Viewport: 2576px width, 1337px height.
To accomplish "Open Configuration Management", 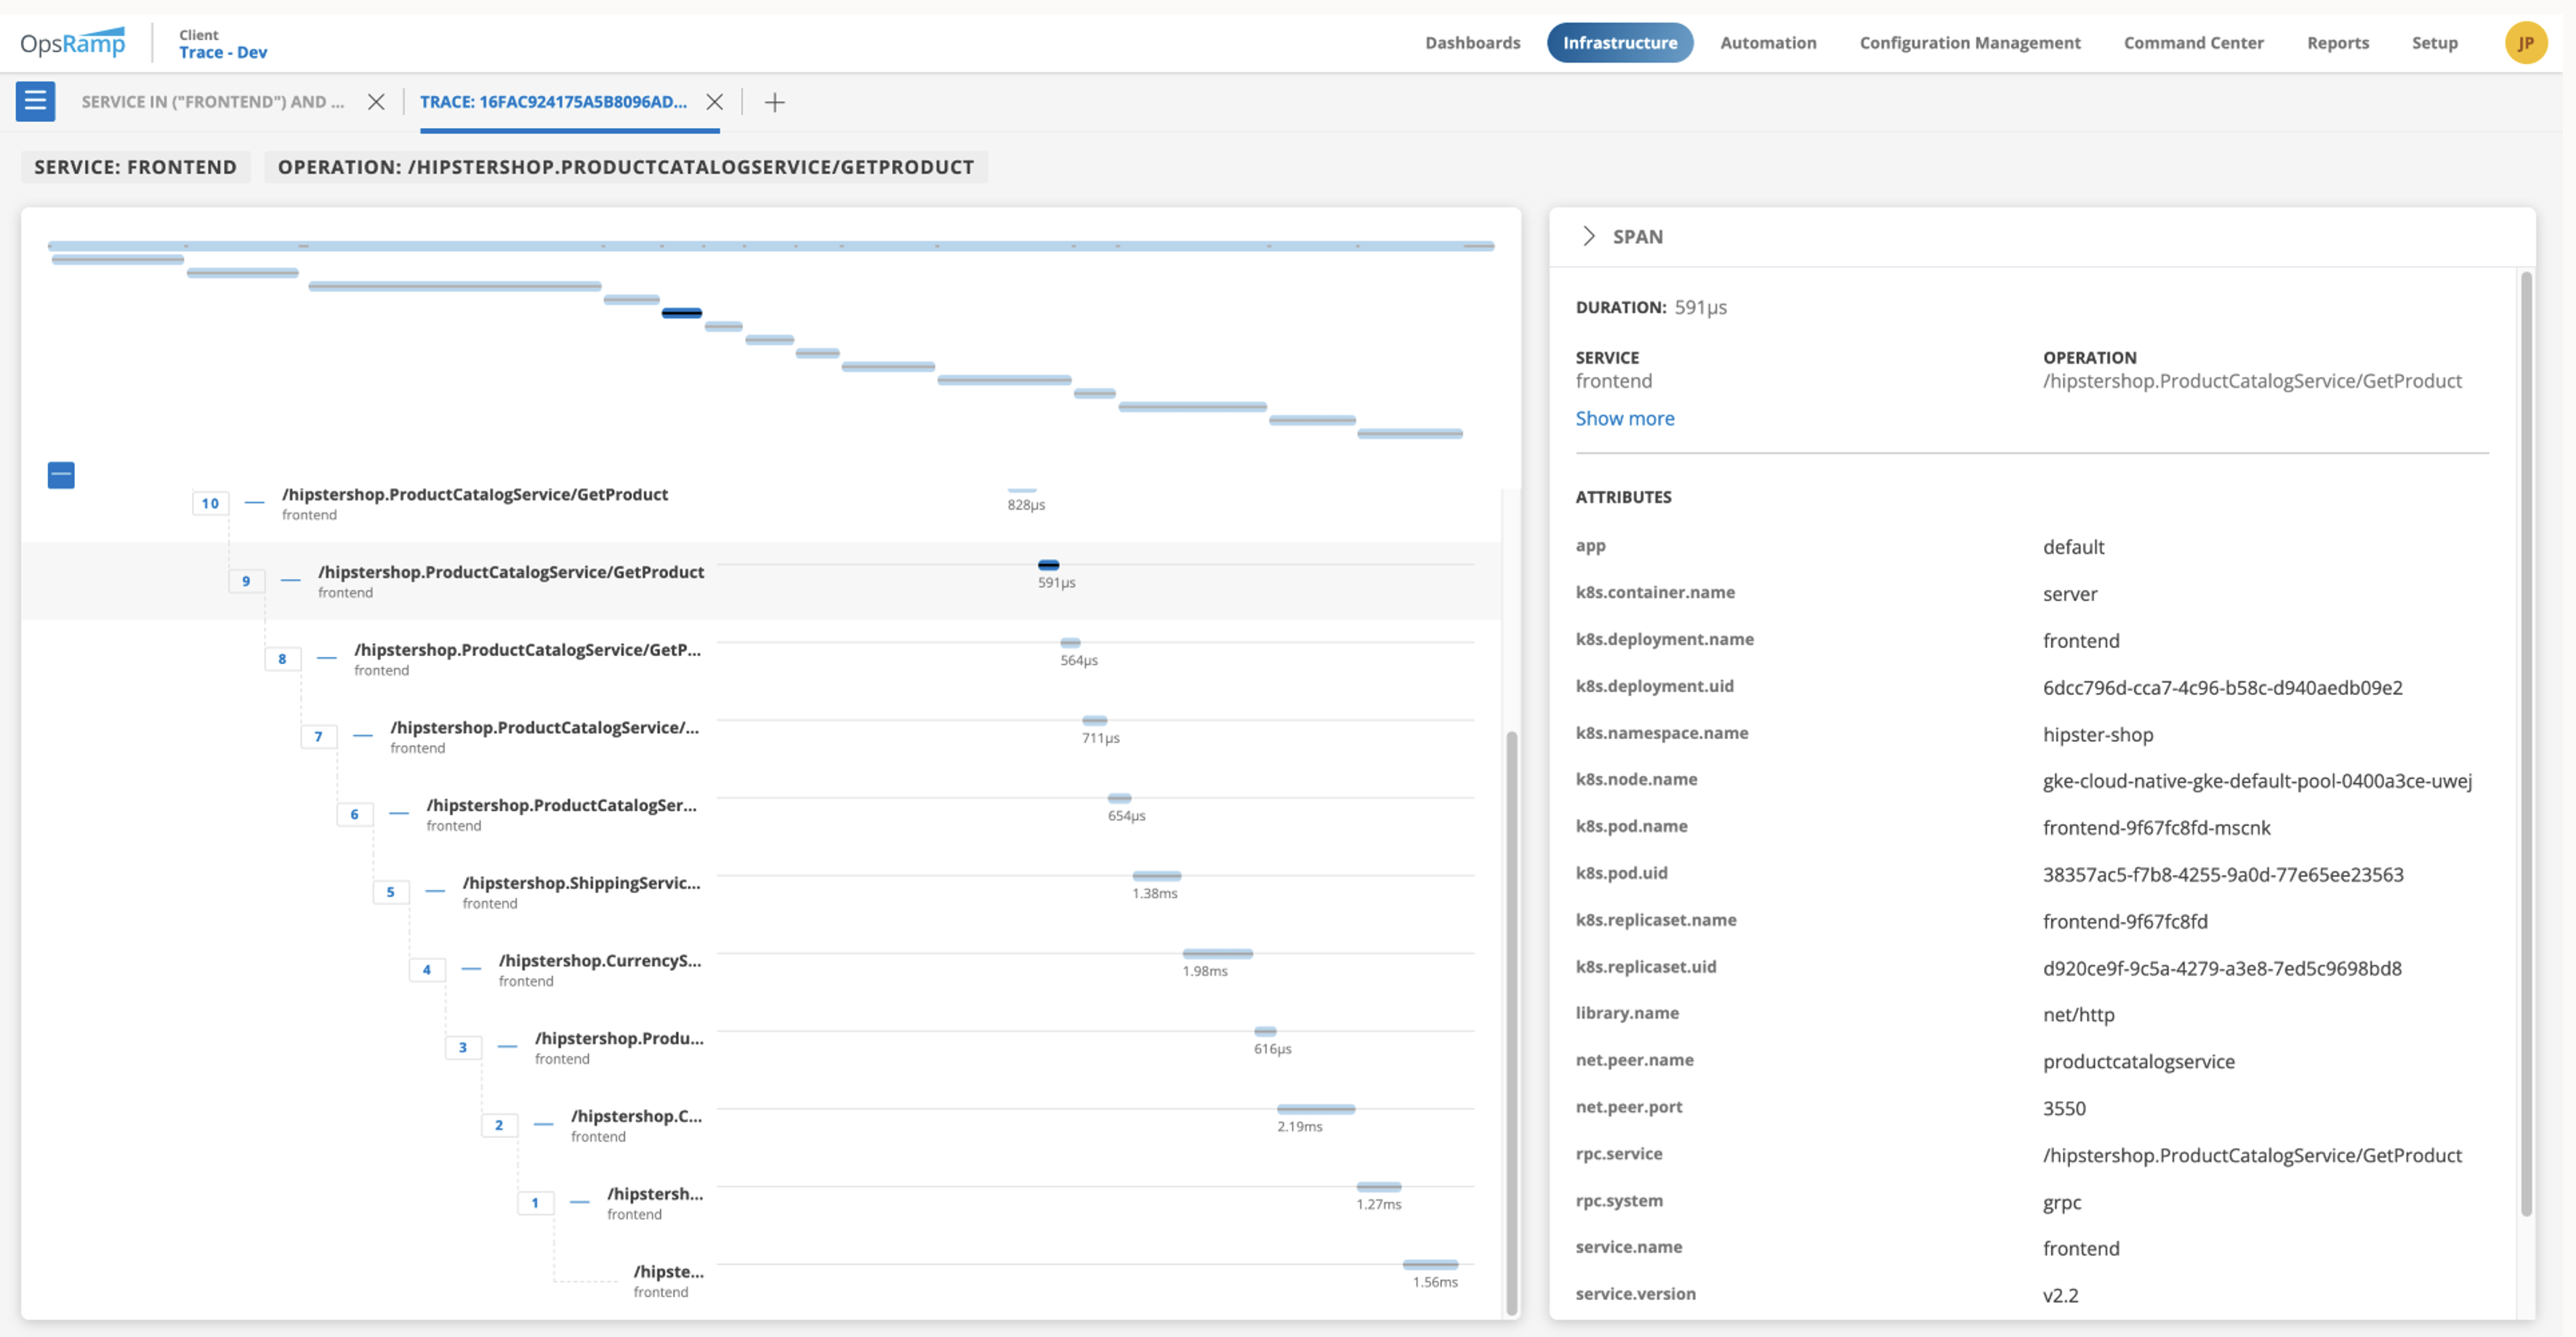I will coord(1969,42).
